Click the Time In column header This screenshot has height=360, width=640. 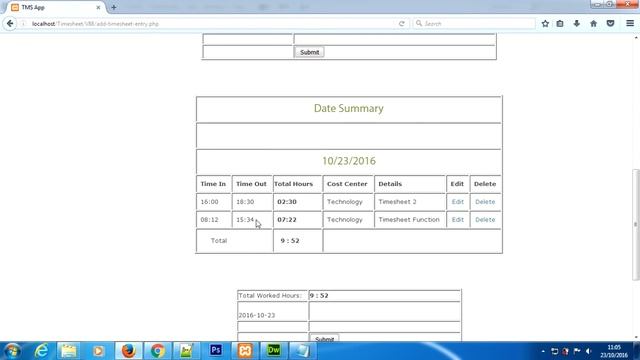[213, 184]
